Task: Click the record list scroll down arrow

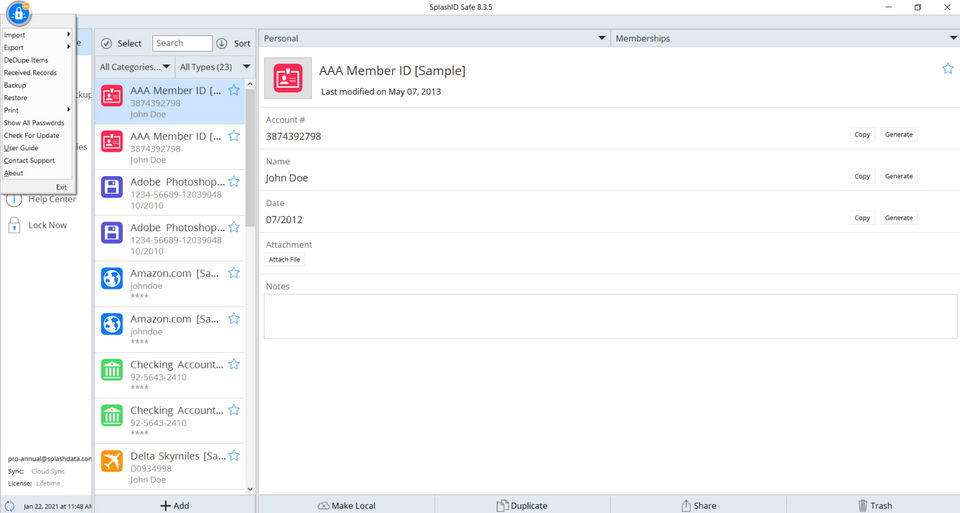Action: (x=250, y=489)
